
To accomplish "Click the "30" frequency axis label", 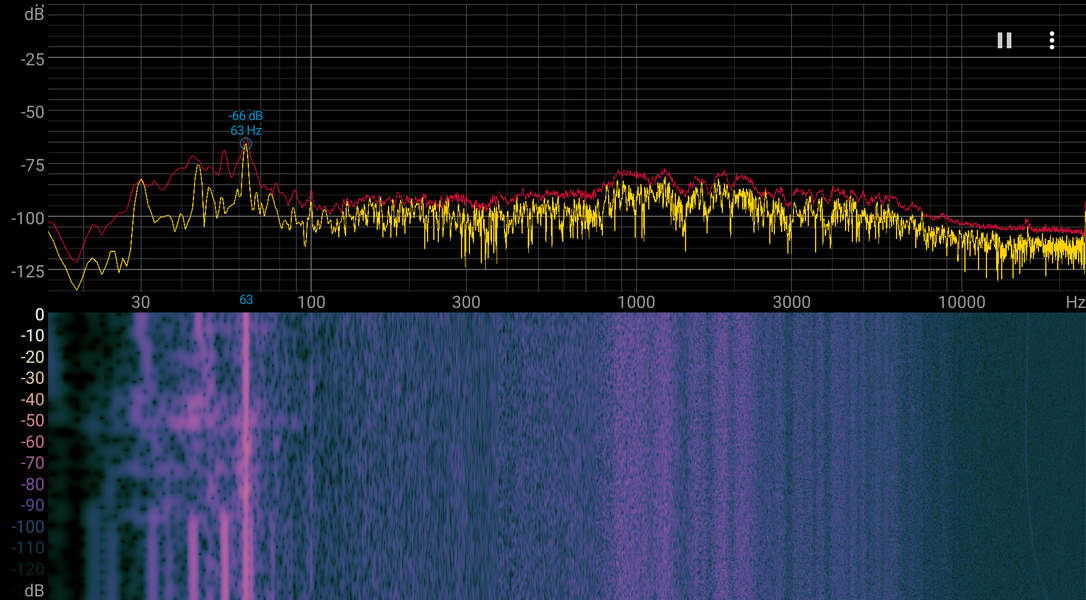I will coord(141,302).
